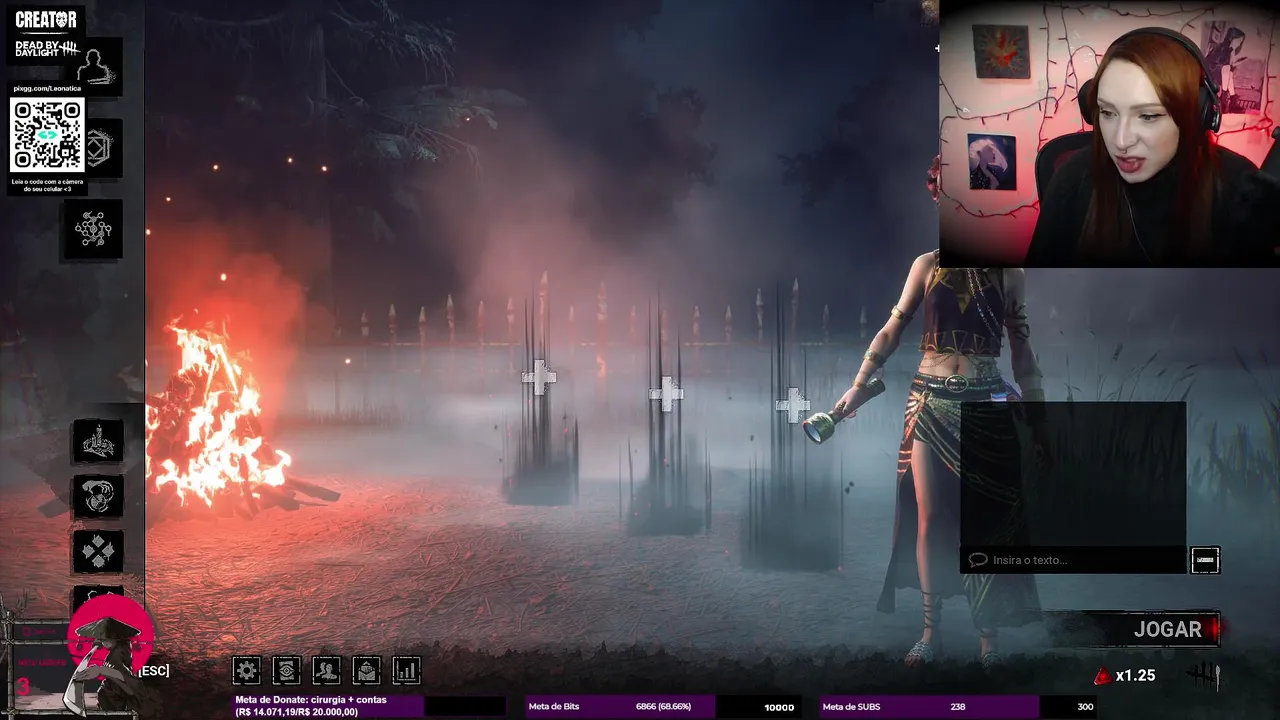
Task: Click the streamer webcam overlay
Action: [x=1109, y=133]
